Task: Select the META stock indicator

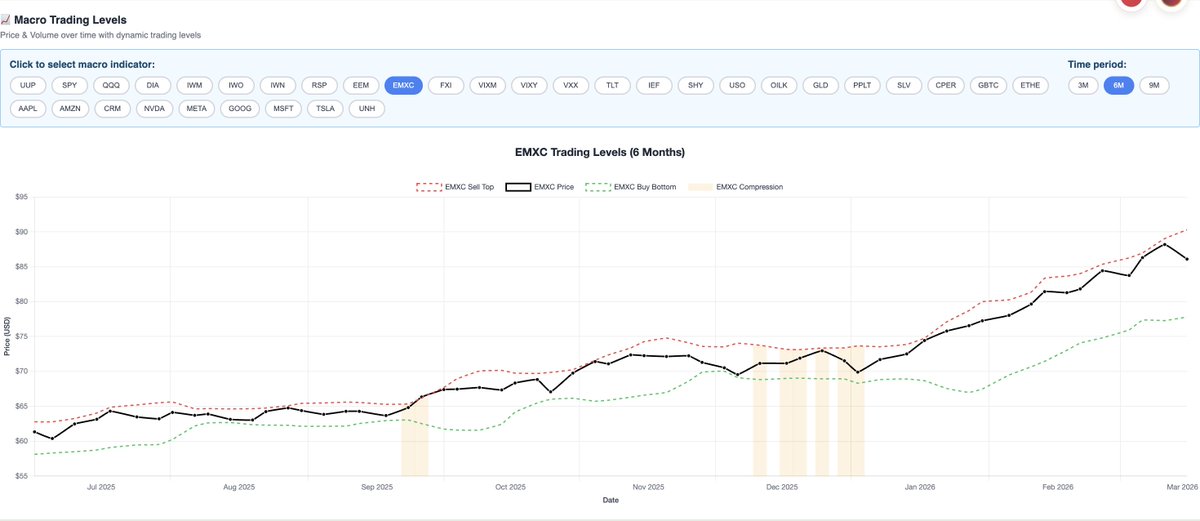Action: tap(196, 108)
